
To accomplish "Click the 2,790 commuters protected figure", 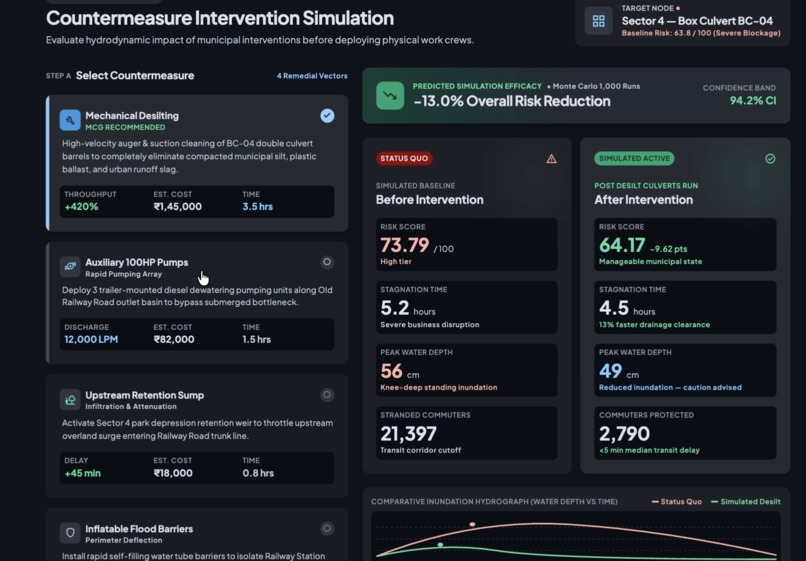I will [624, 434].
